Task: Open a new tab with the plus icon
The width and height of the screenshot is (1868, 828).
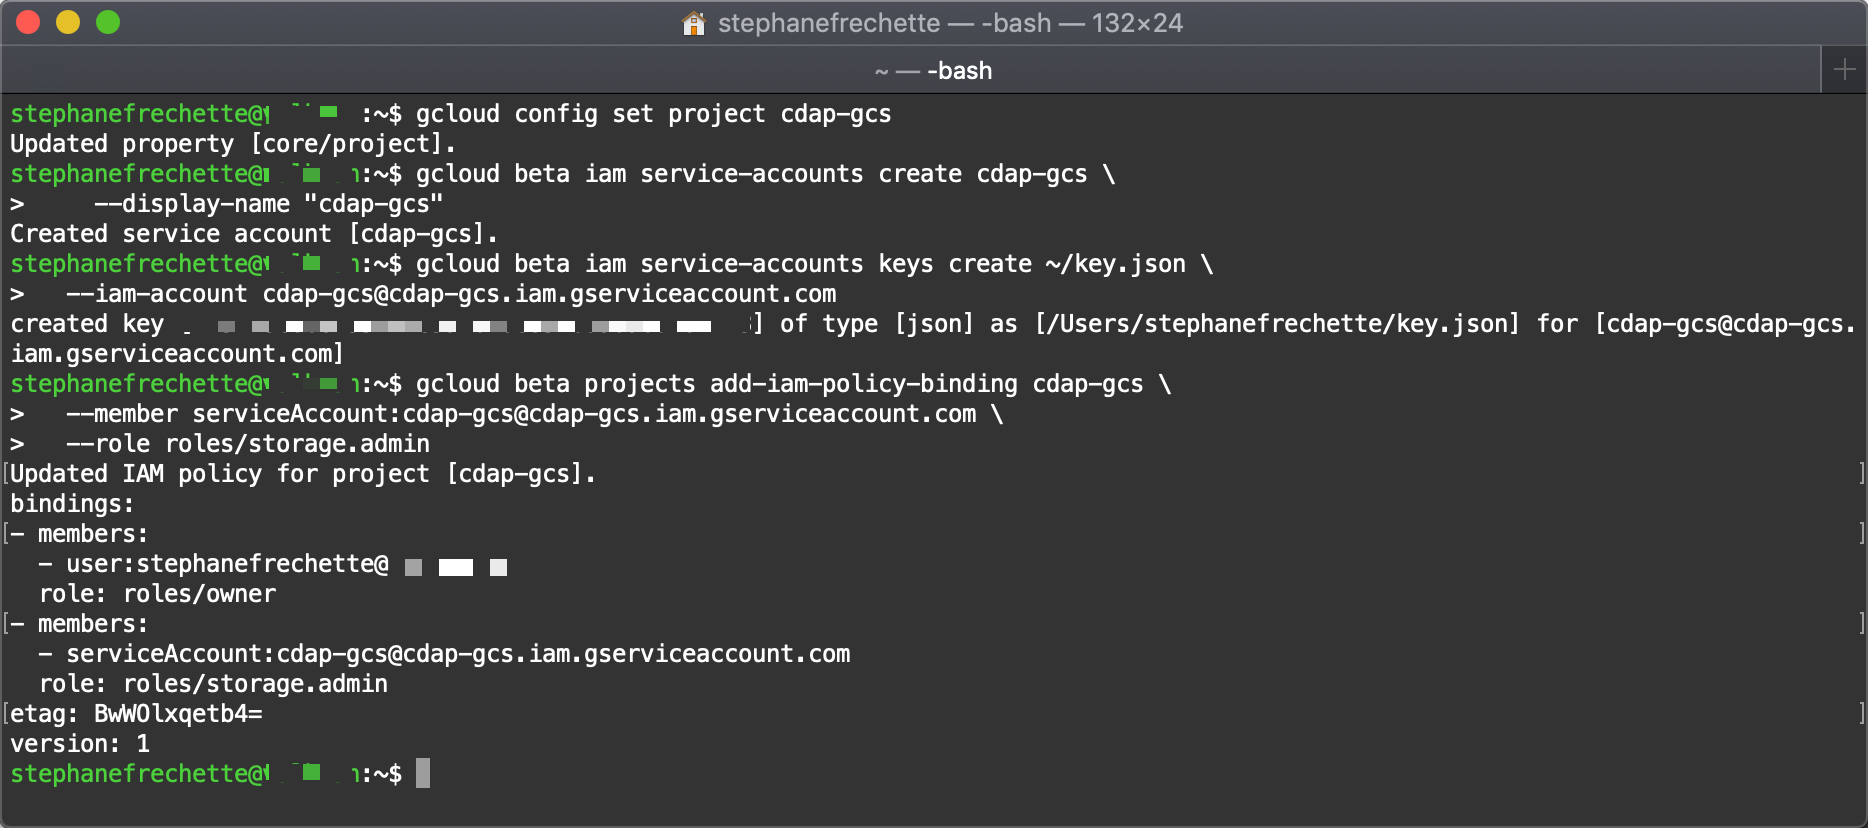Action: tap(1846, 68)
